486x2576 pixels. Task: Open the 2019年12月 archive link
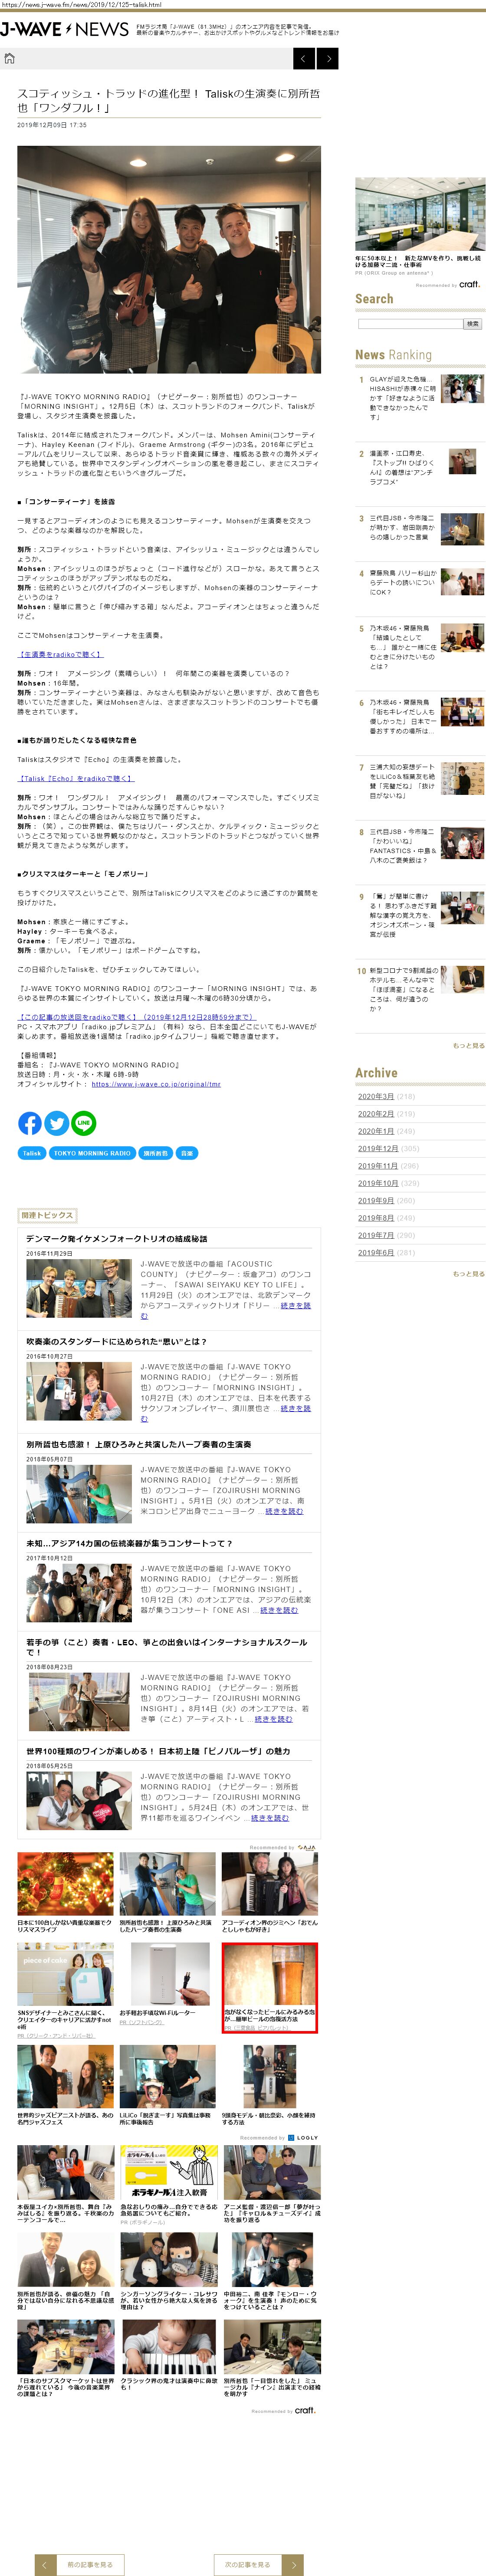378,1148
